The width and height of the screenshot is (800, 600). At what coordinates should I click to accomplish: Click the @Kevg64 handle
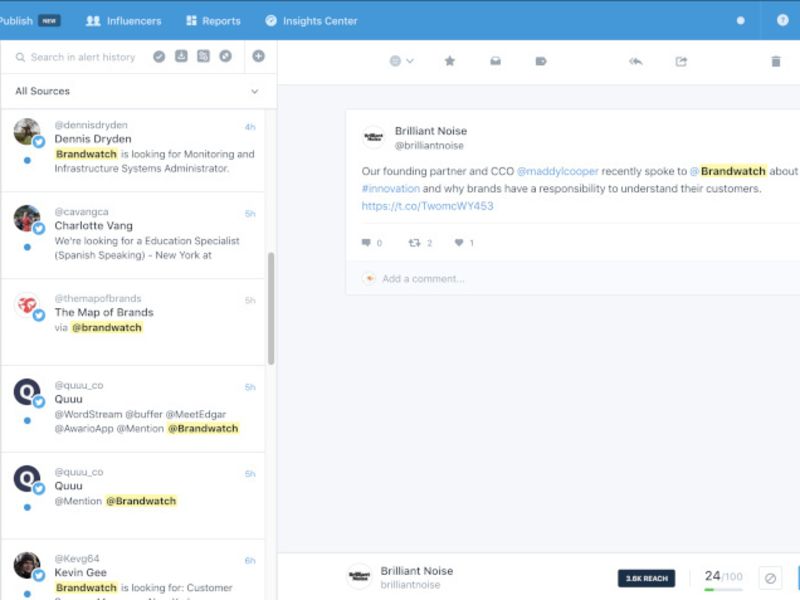tap(77, 559)
